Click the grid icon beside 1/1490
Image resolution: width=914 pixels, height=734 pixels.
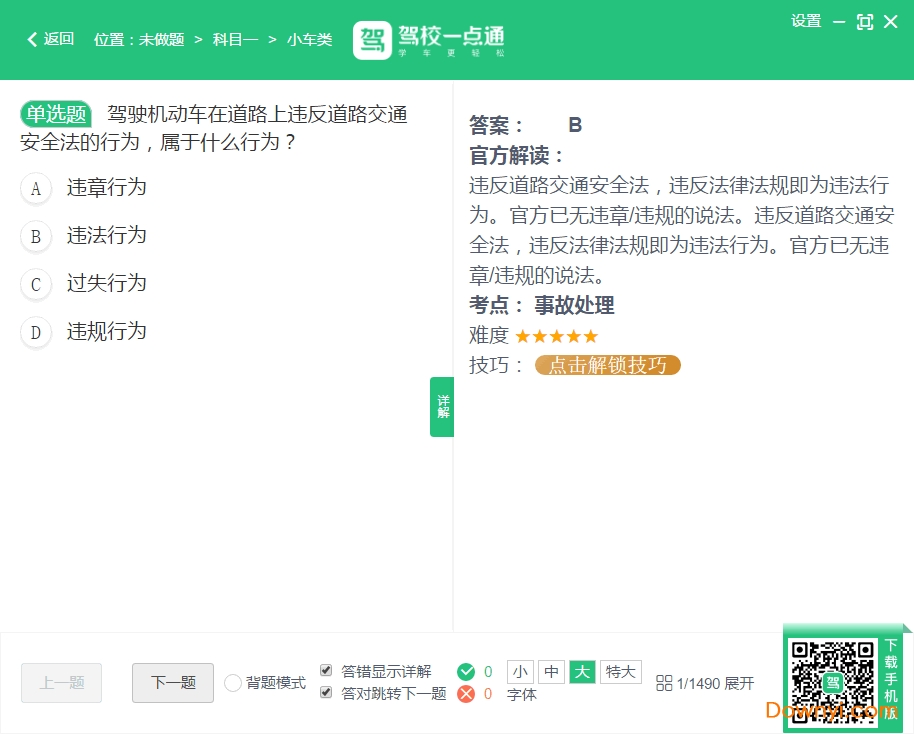666,683
